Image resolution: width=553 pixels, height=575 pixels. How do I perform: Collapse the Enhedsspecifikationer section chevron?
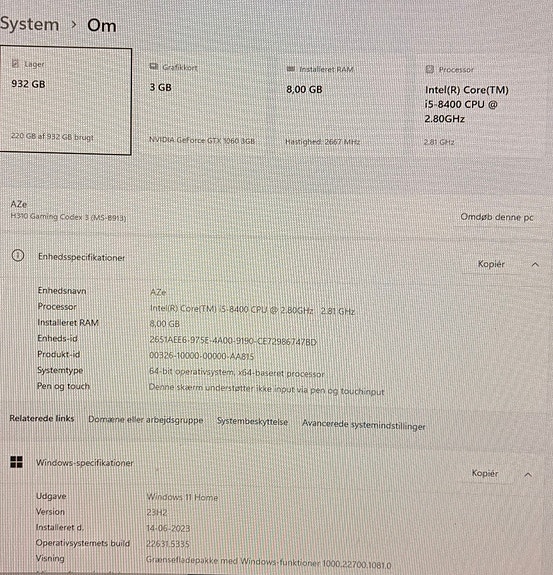pos(535,264)
